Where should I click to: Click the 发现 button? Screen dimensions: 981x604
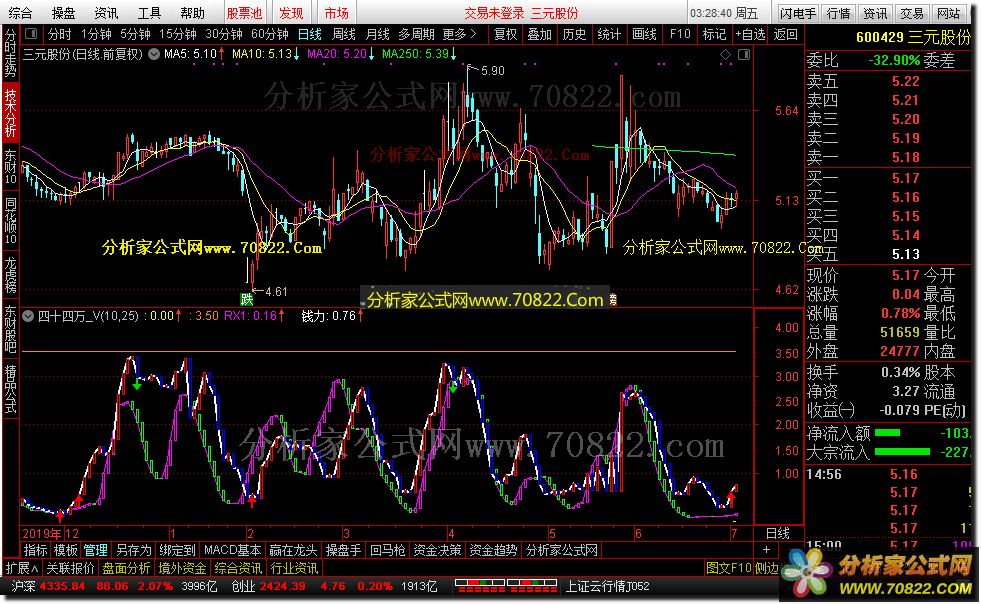290,13
